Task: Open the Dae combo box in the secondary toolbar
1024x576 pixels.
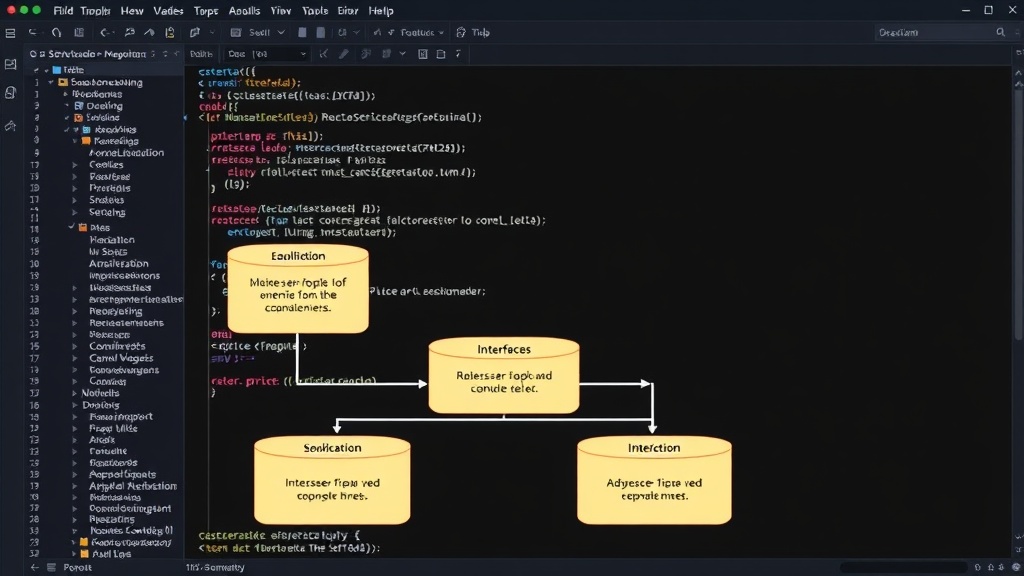Action: pyautogui.click(x=266, y=54)
